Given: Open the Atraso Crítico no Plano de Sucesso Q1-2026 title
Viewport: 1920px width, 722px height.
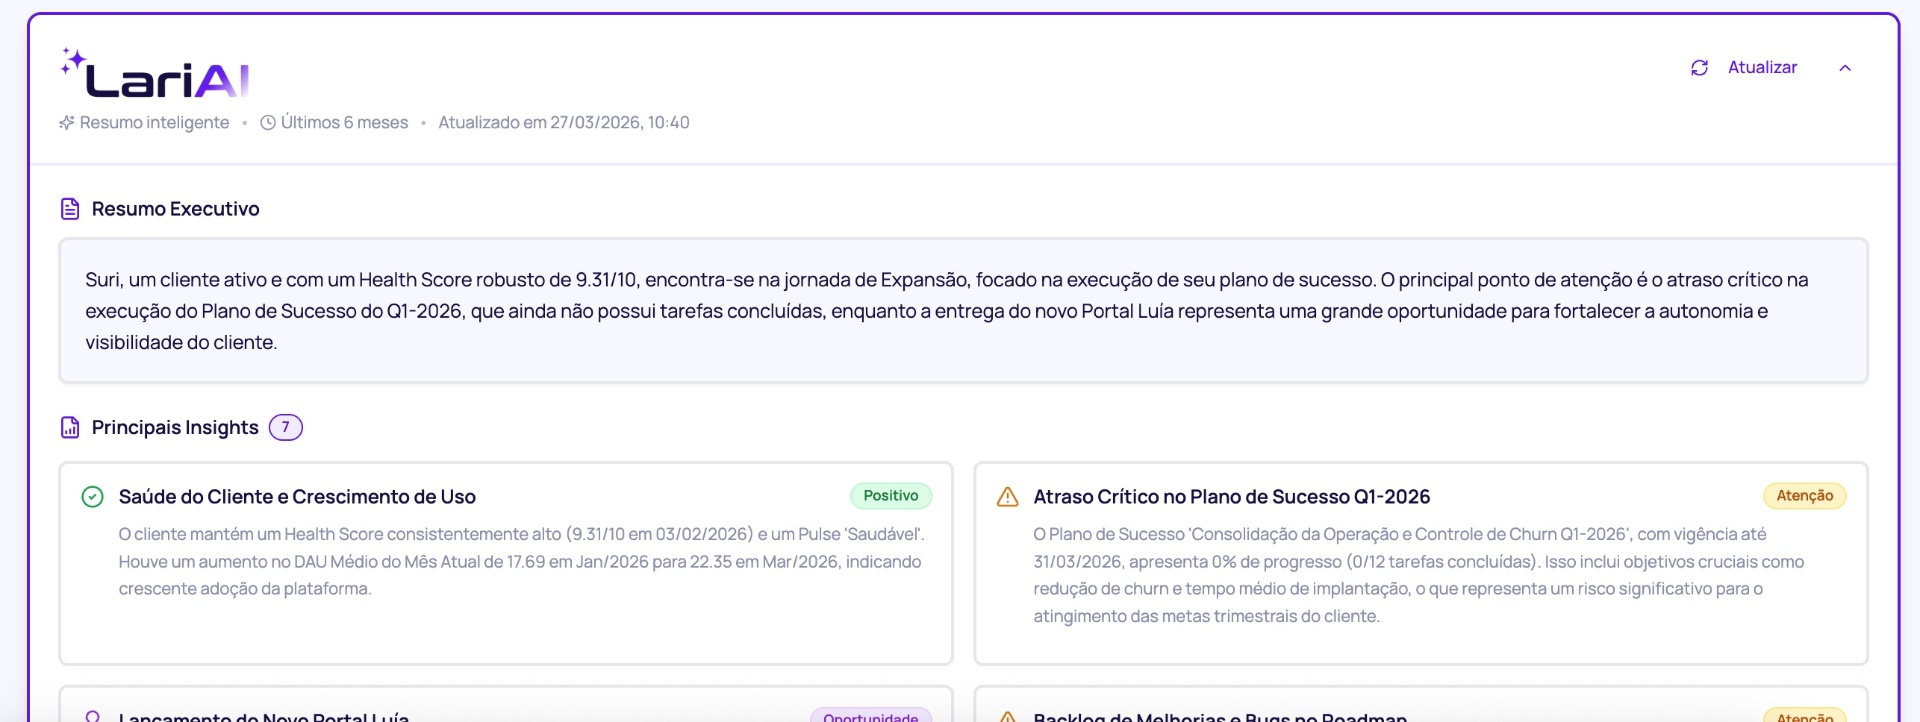Looking at the screenshot, I should point(1232,497).
